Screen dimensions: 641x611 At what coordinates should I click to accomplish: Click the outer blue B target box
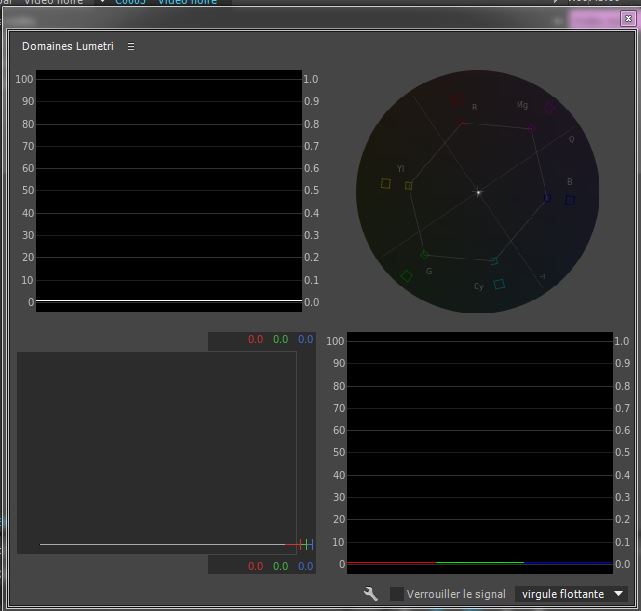570,200
